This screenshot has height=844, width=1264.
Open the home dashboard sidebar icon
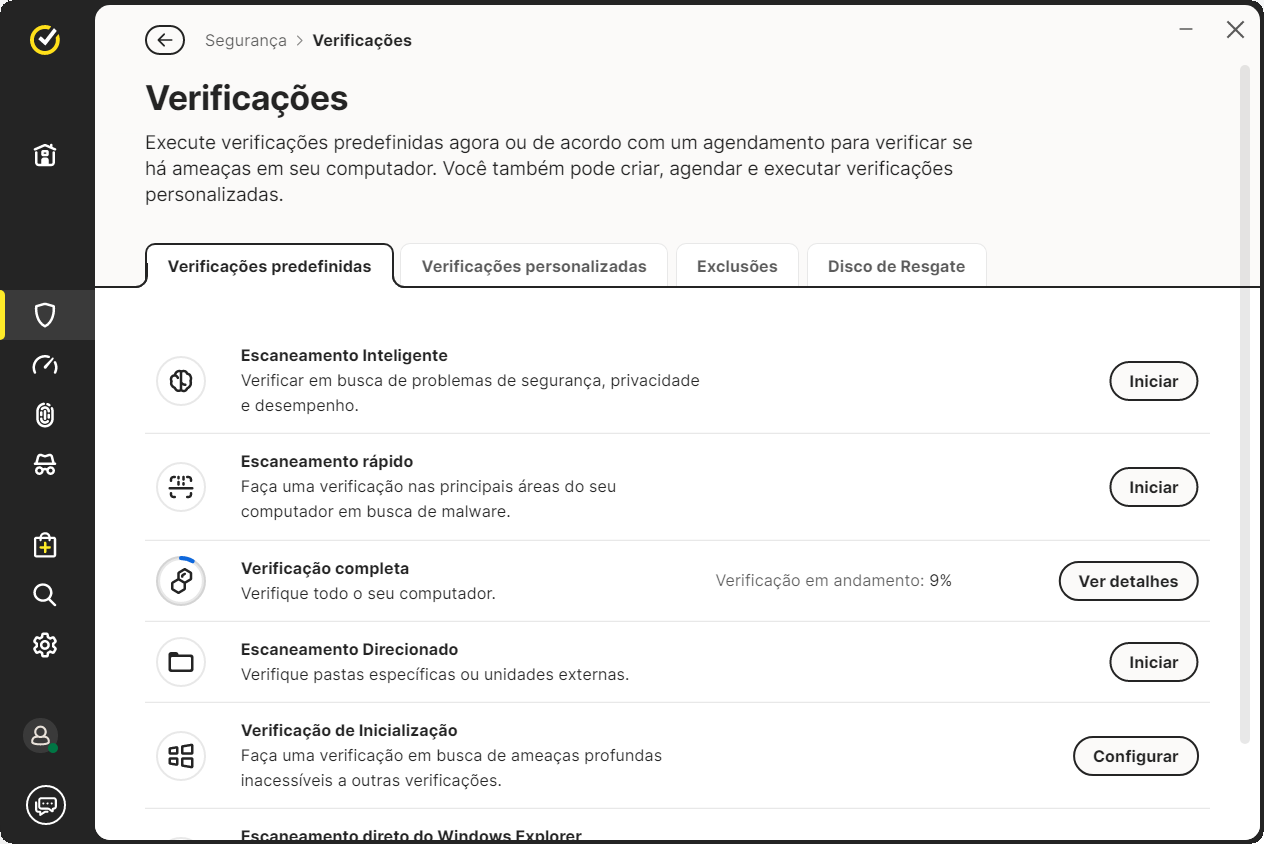pyautogui.click(x=45, y=155)
